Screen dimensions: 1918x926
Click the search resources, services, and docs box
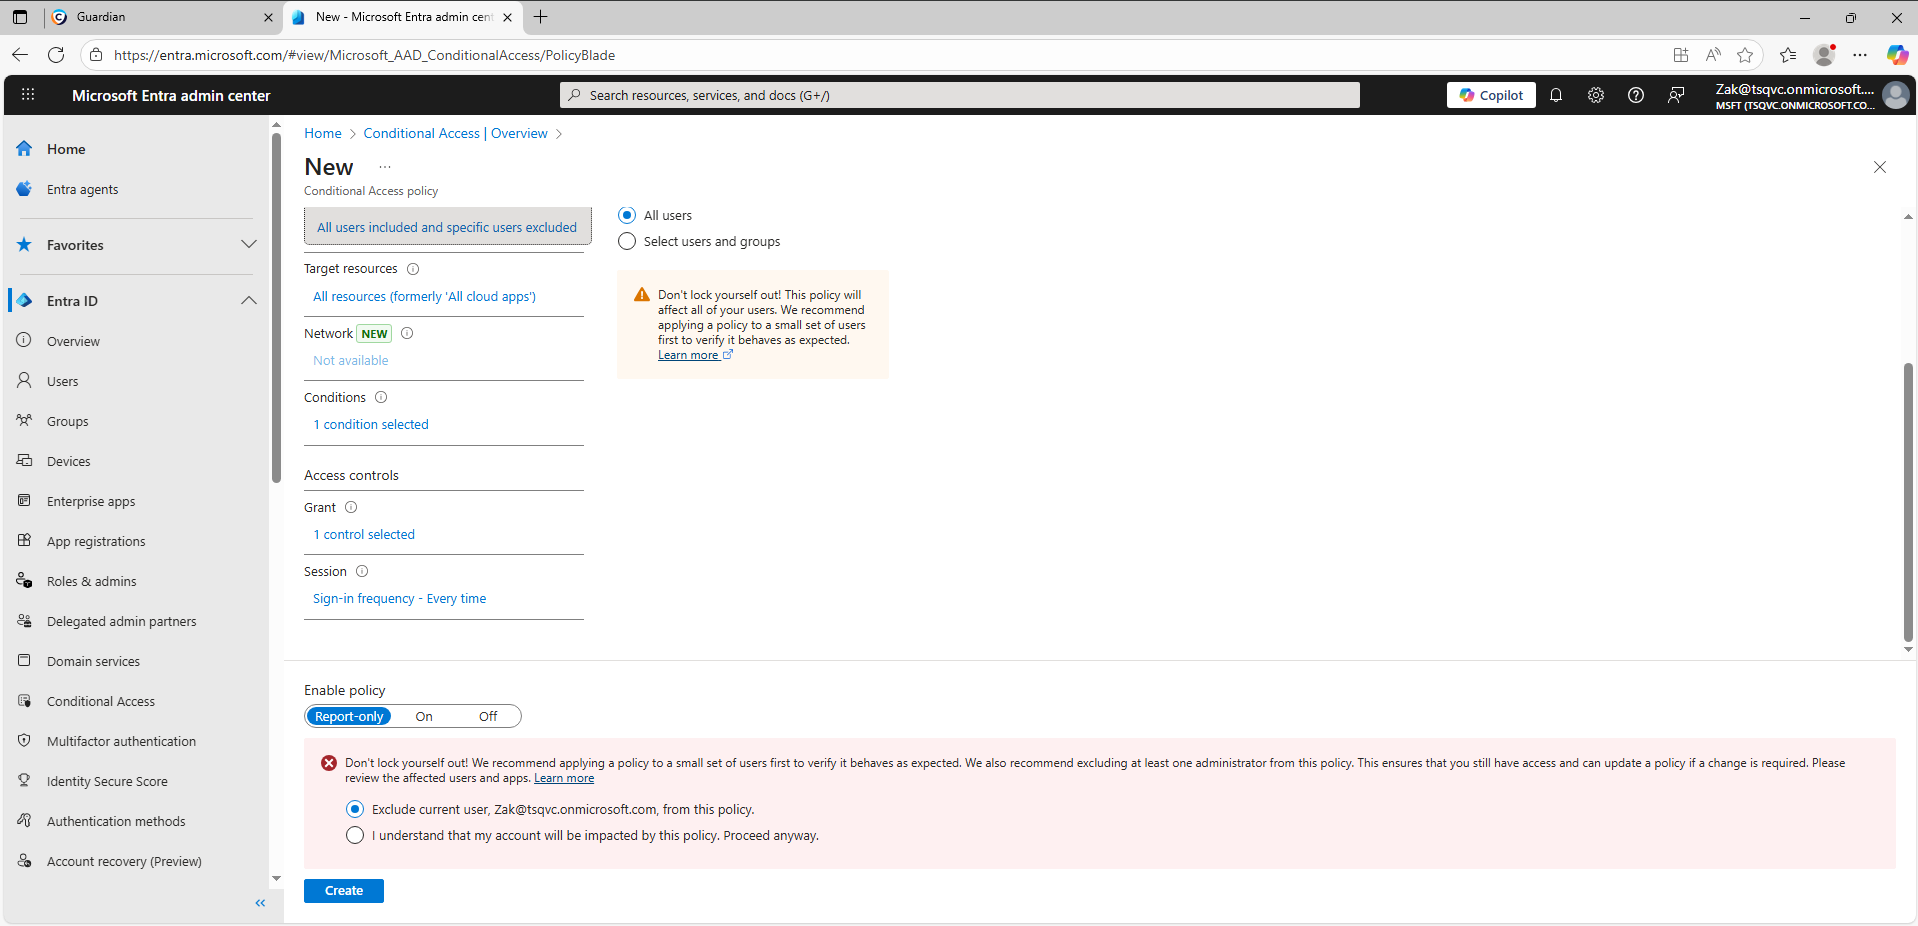[x=960, y=95]
